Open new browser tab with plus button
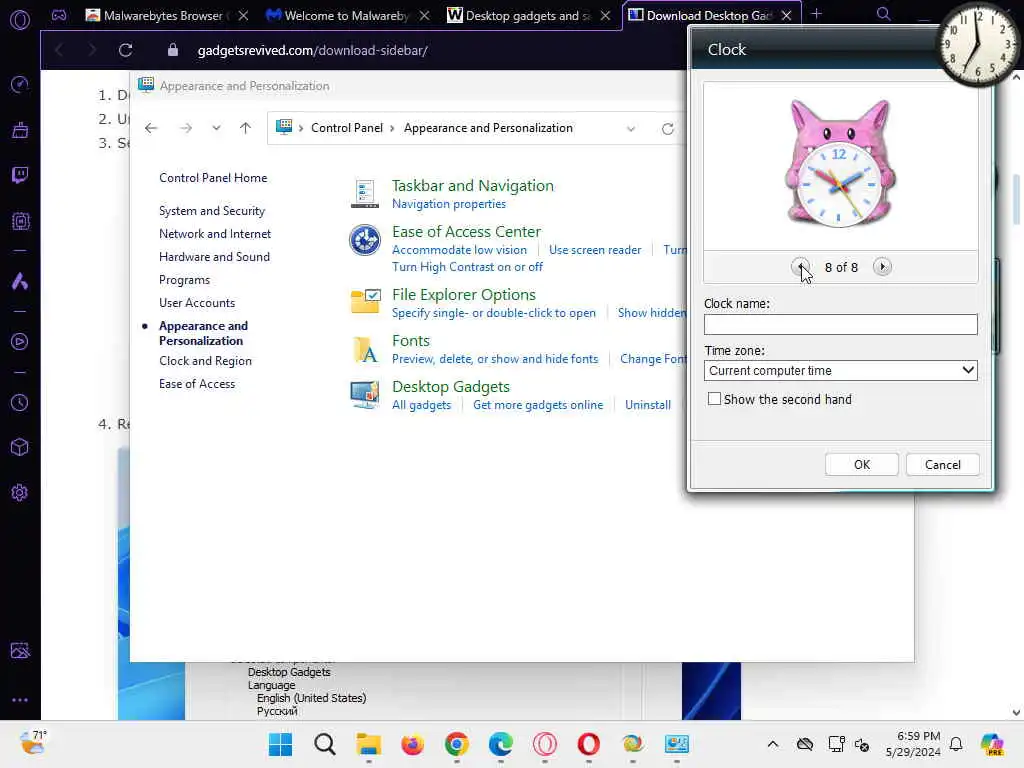 [x=816, y=14]
